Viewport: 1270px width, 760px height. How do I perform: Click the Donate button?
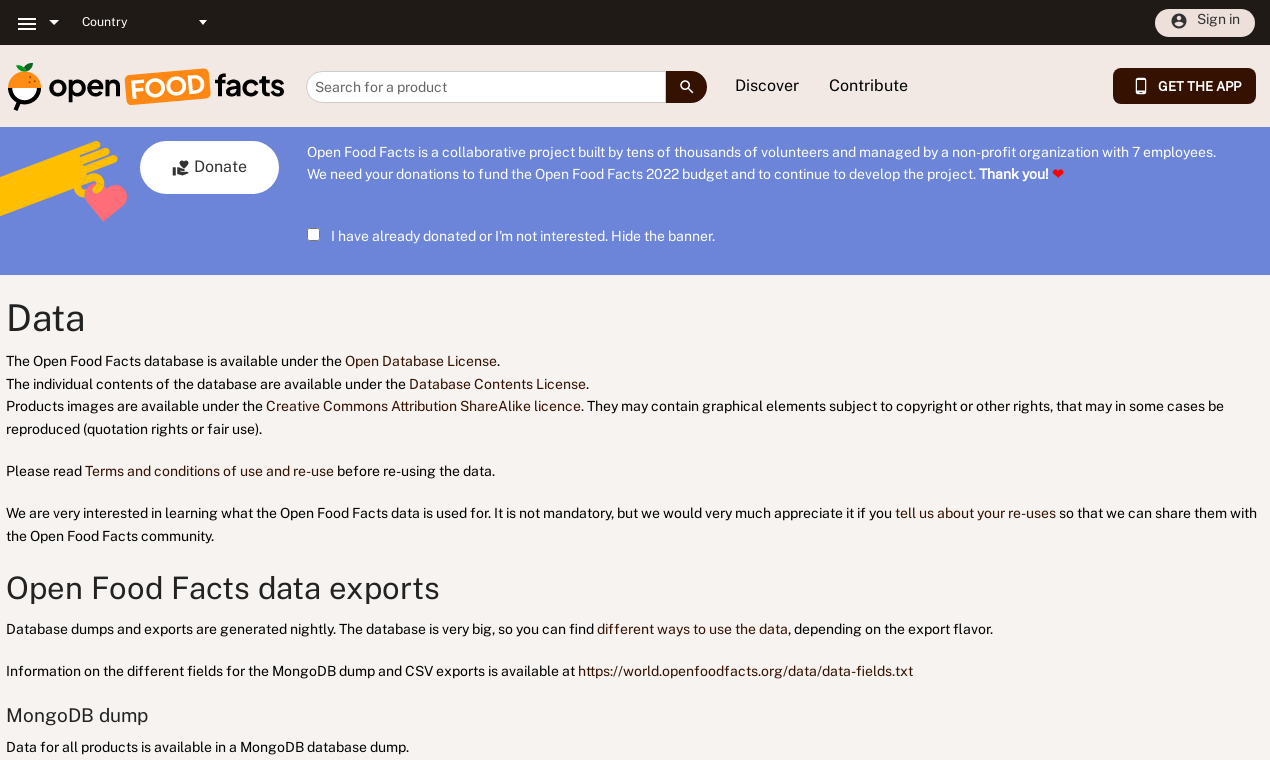coord(209,166)
